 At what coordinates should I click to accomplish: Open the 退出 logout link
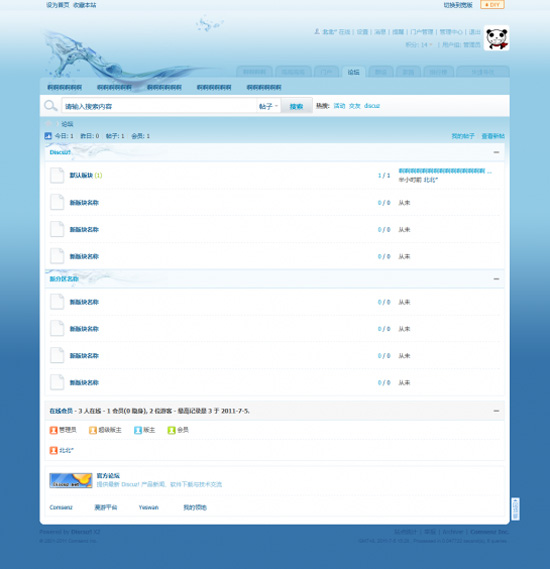coord(475,32)
